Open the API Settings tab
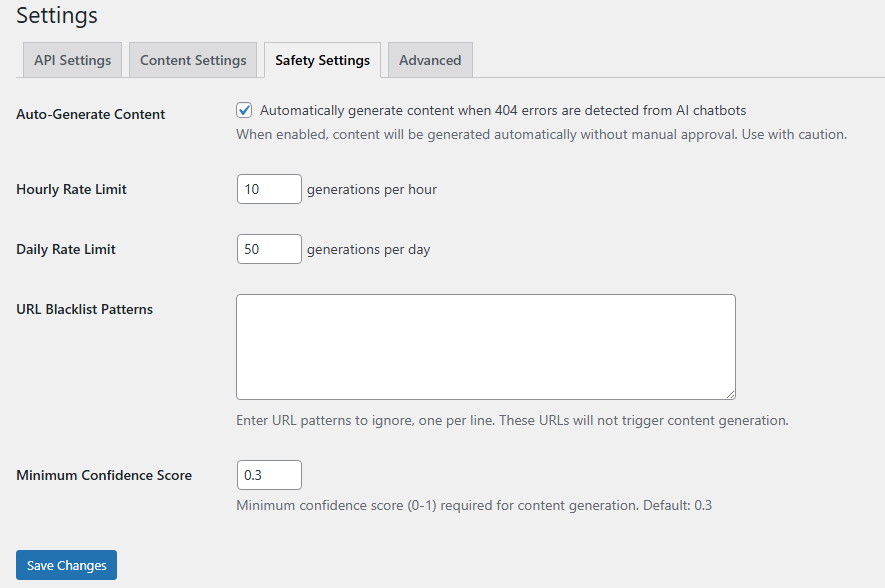 pos(72,60)
